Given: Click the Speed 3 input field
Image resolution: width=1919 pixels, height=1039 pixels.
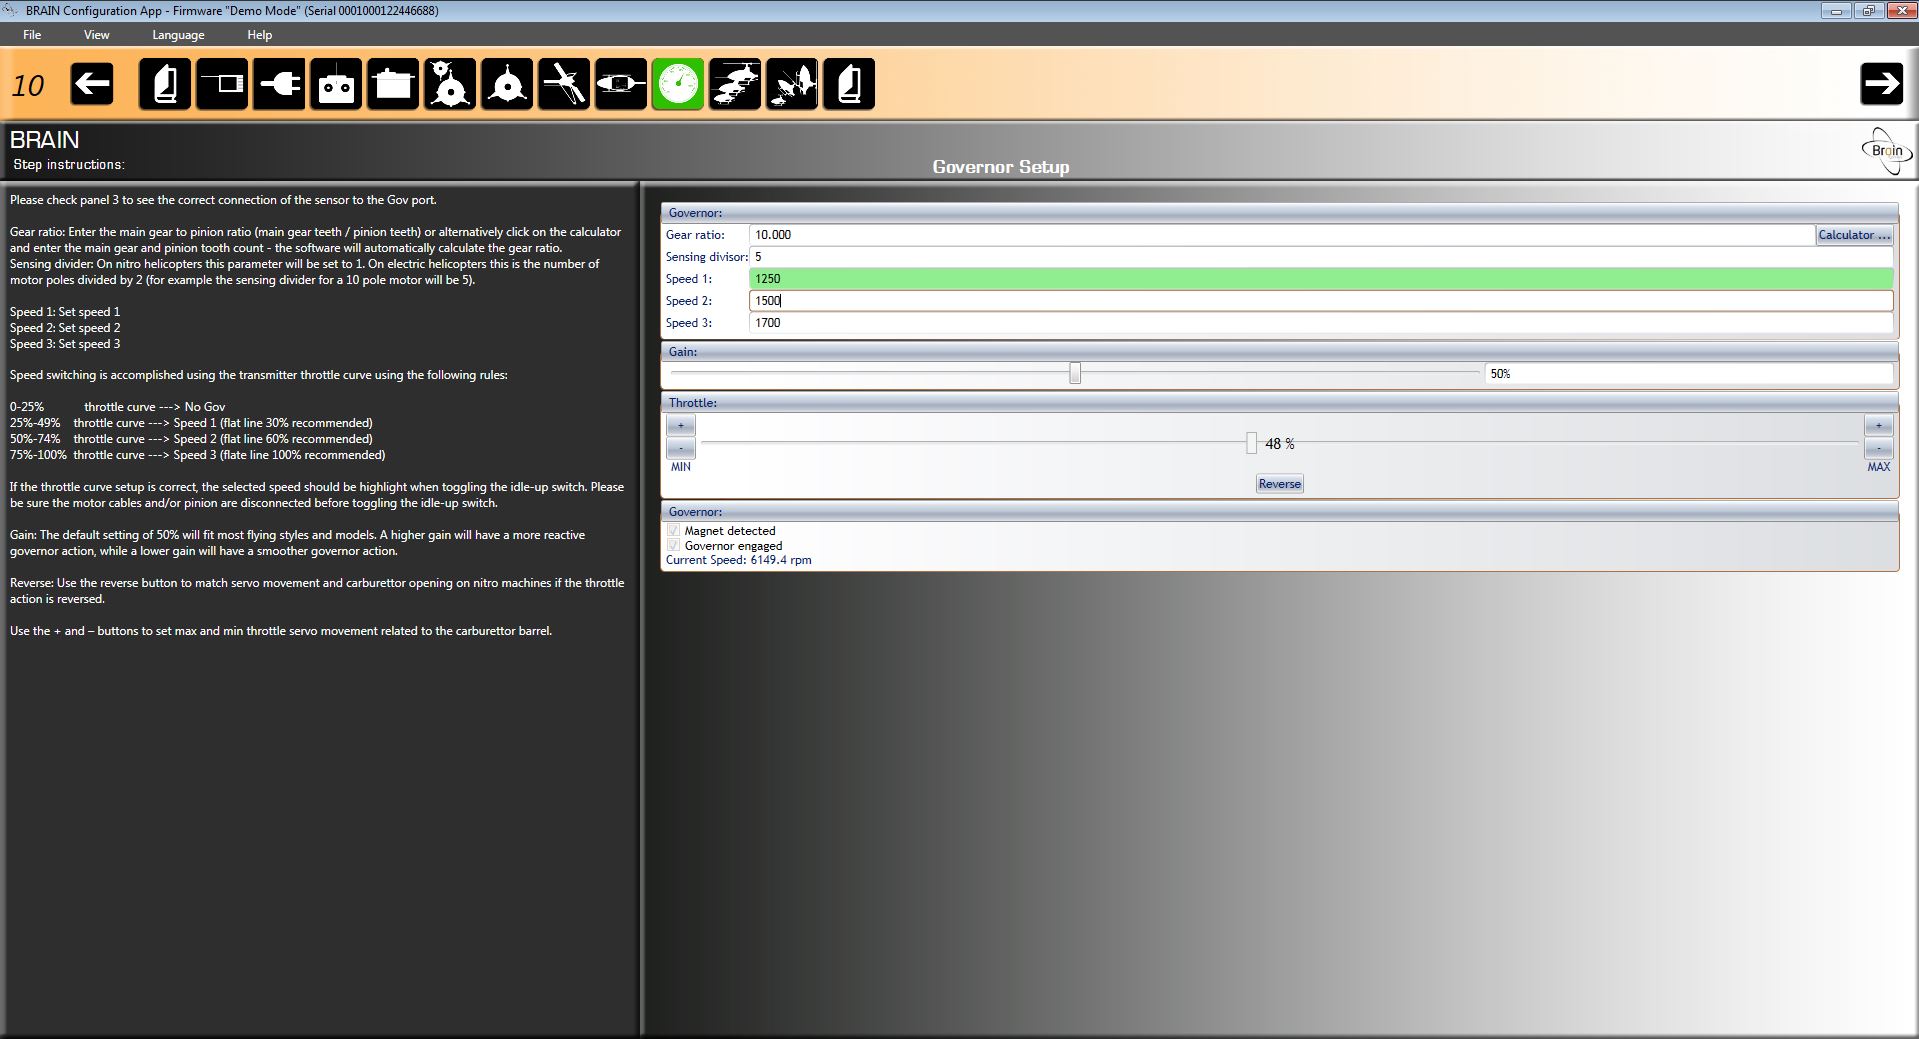Looking at the screenshot, I should point(1320,323).
